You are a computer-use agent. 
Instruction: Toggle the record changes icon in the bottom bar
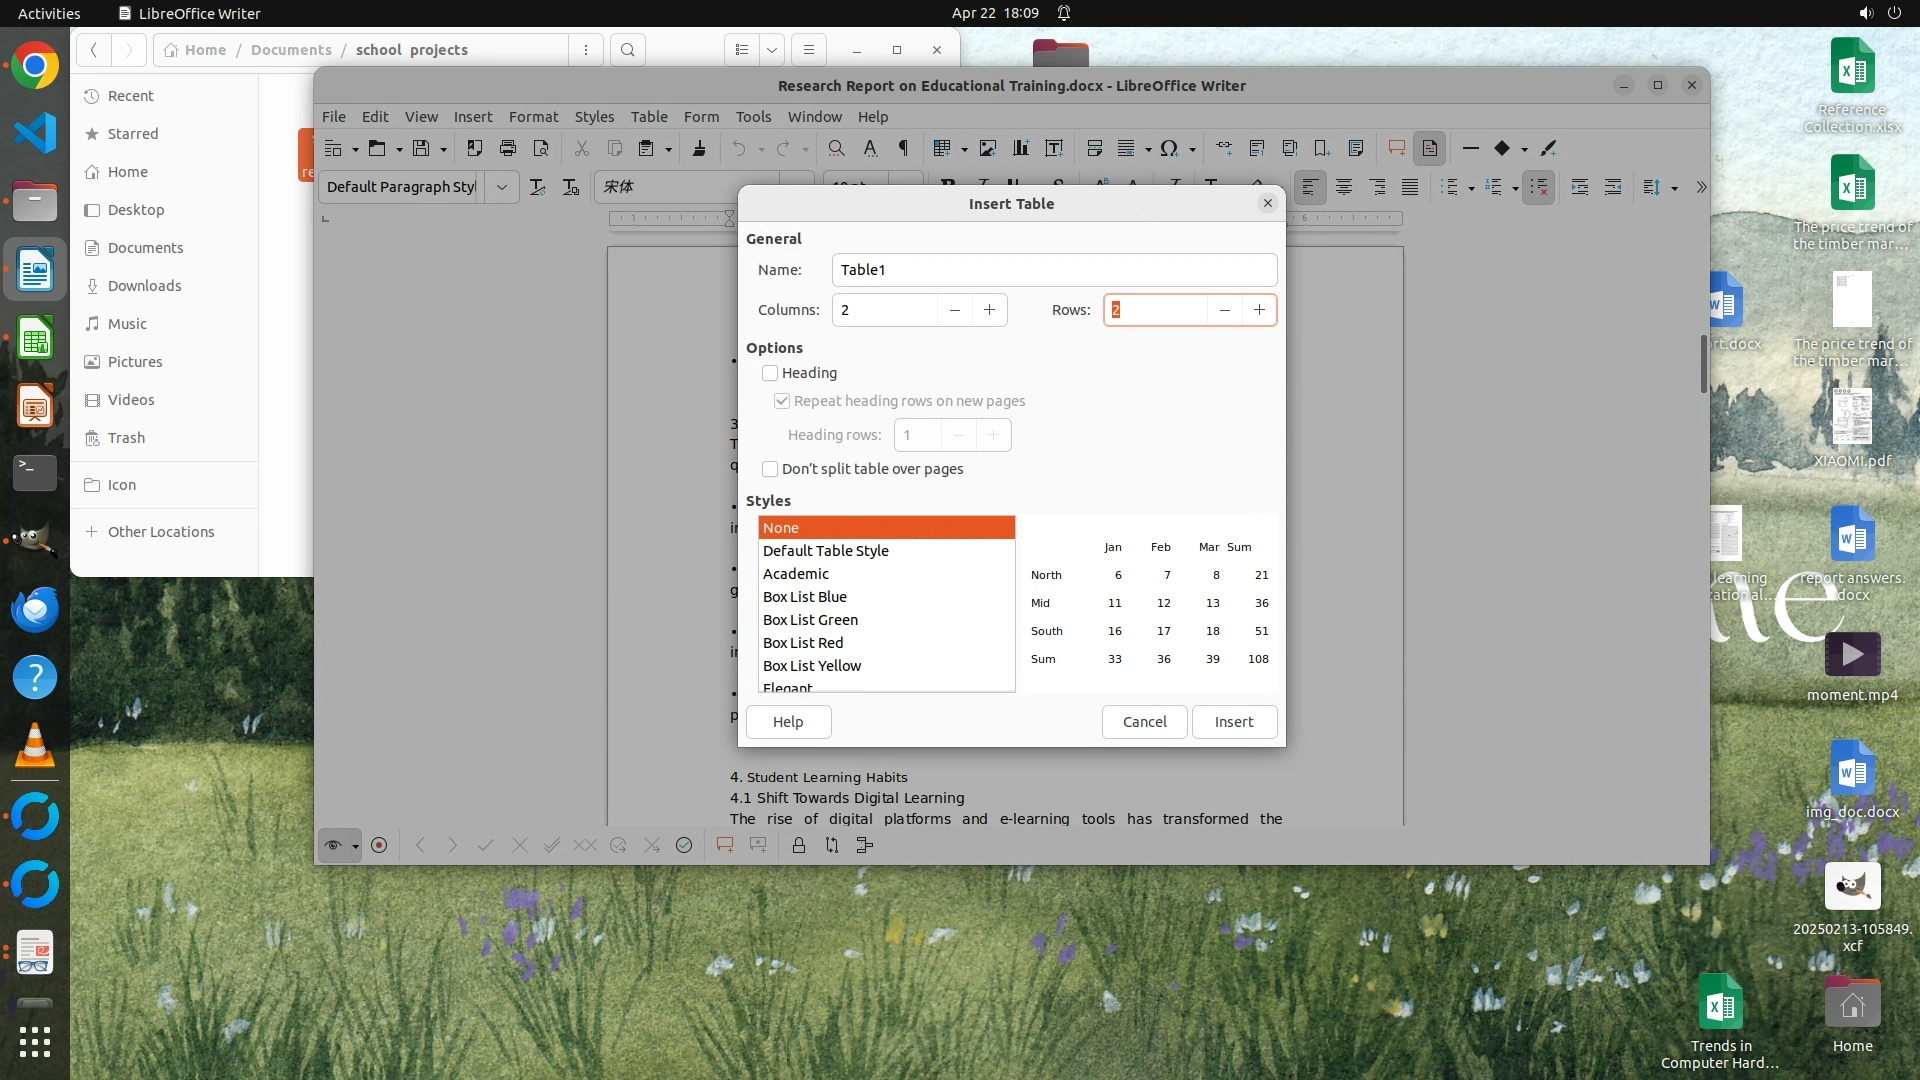379,846
